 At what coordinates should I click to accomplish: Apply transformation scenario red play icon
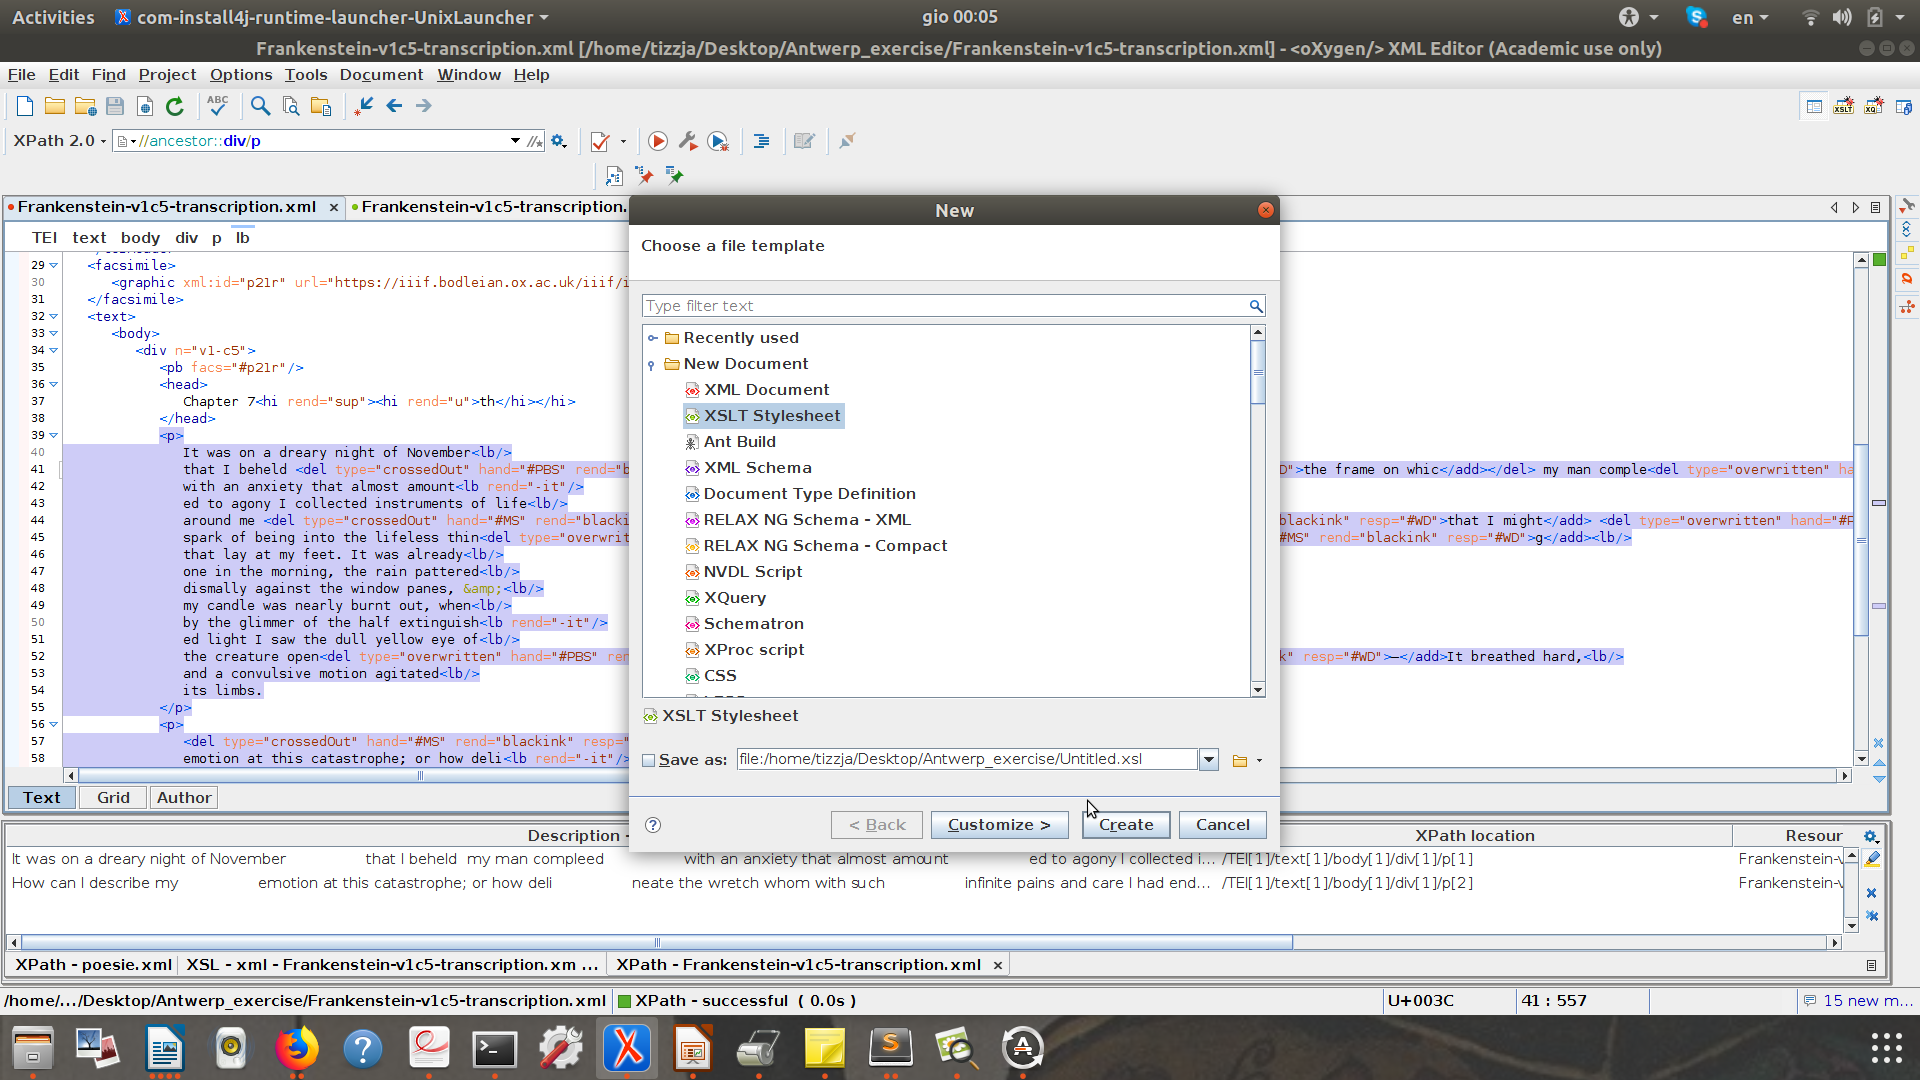[x=658, y=142]
